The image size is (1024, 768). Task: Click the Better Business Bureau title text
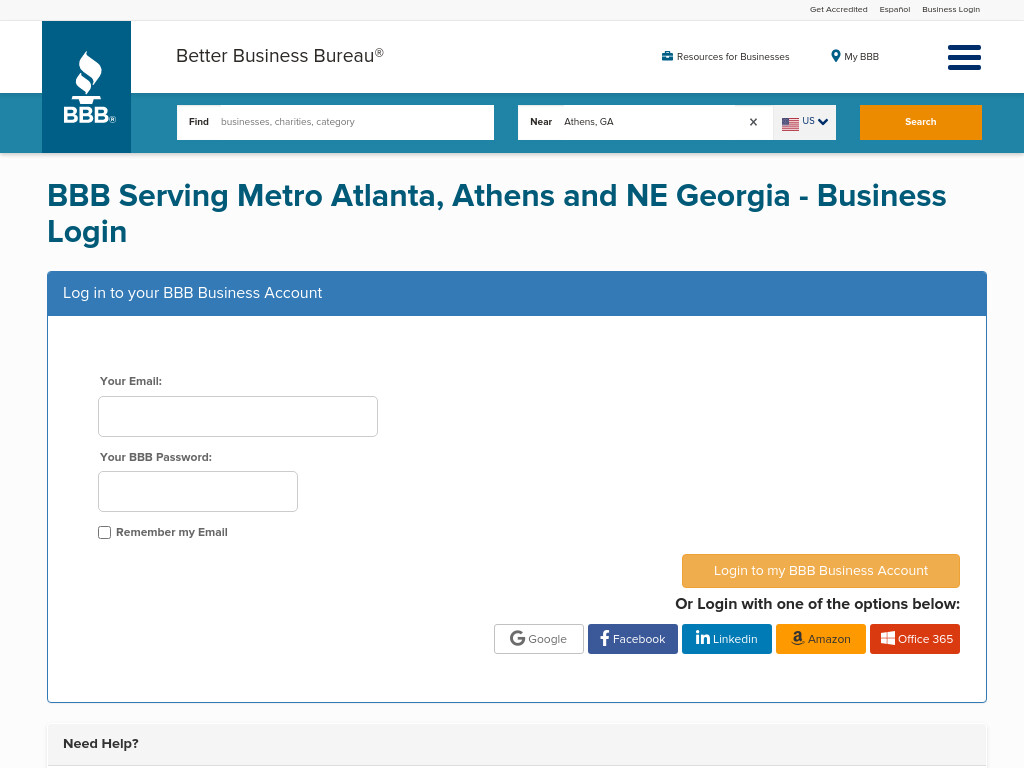(x=280, y=56)
